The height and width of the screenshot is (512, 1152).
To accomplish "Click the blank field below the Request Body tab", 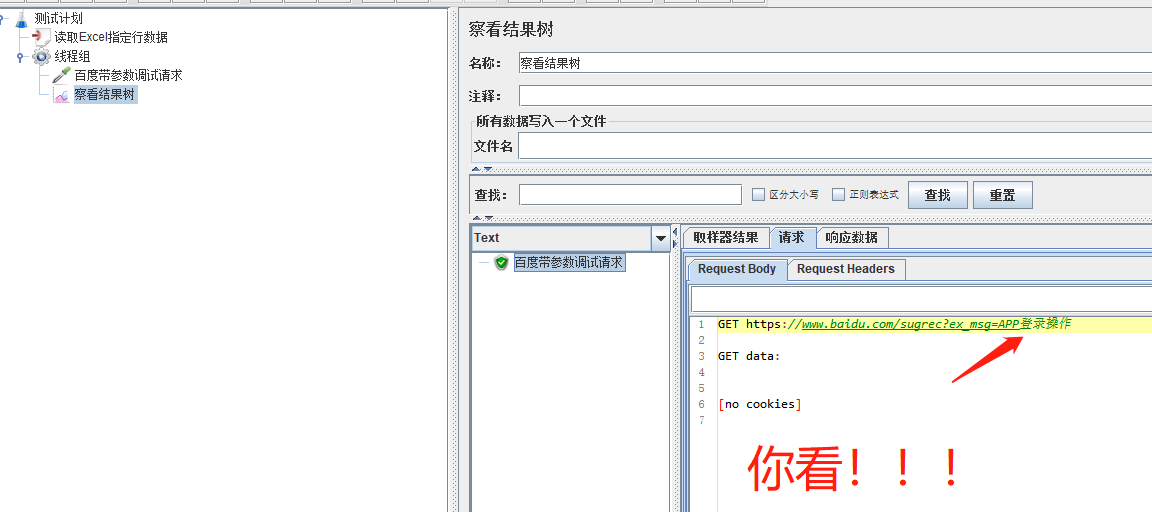I will coord(921,300).
